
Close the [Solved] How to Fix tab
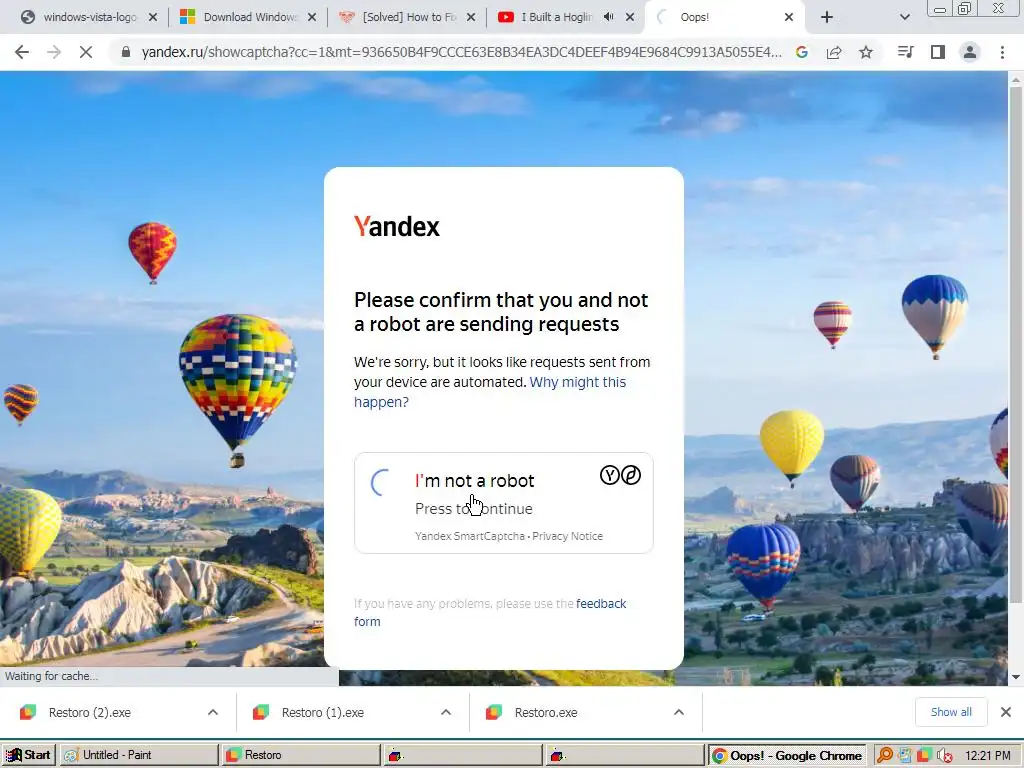coord(471,17)
